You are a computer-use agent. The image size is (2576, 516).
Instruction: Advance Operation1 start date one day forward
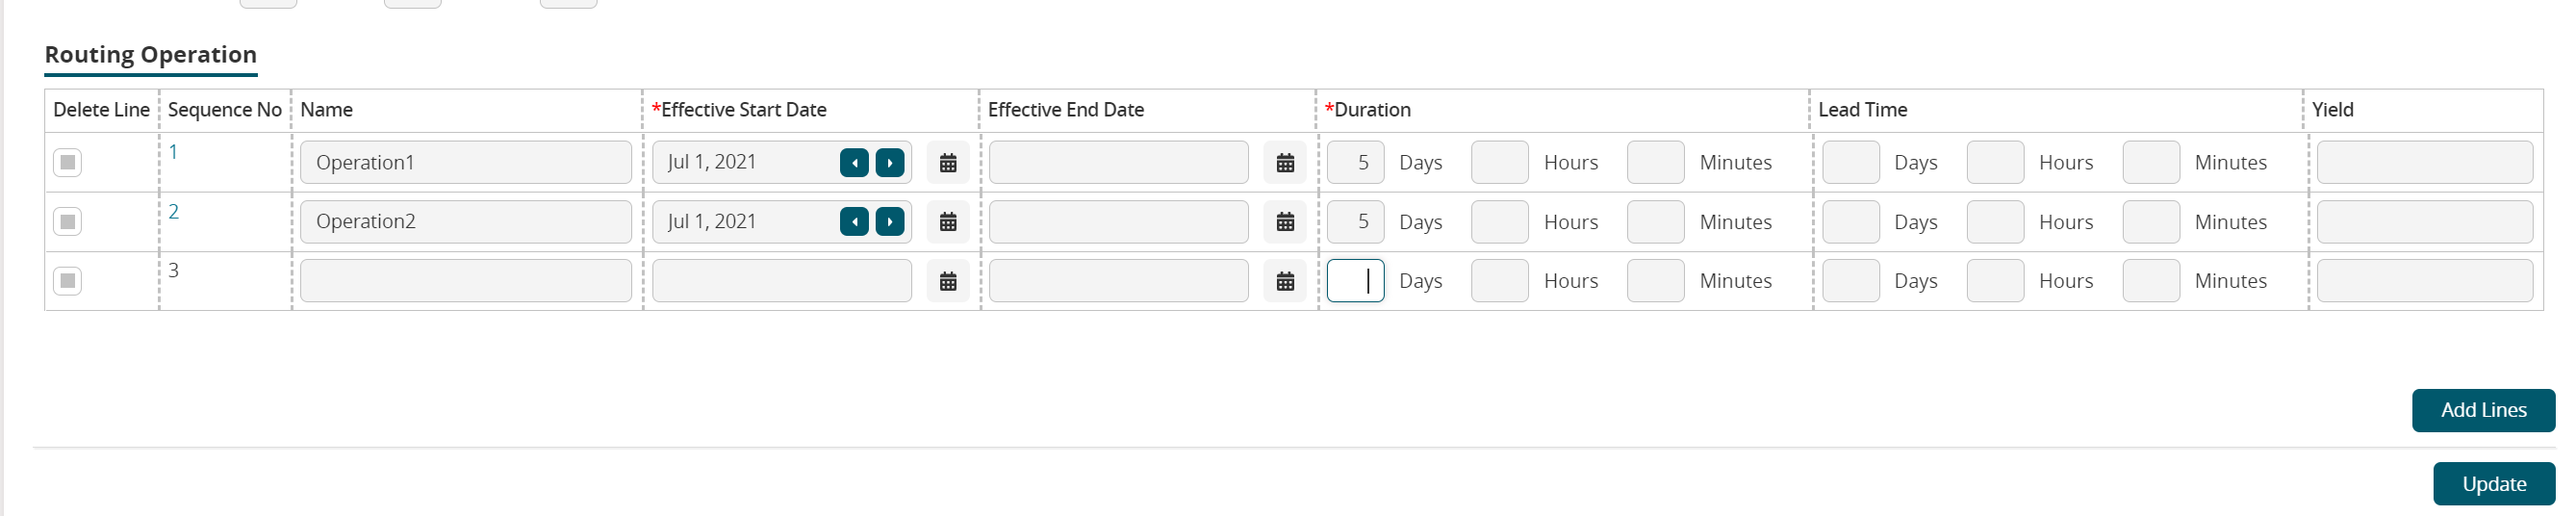[889, 163]
